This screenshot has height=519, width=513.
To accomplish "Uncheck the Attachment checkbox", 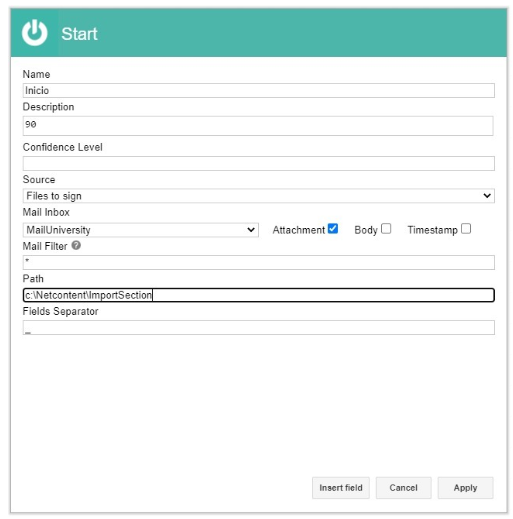I will pyautogui.click(x=333, y=229).
